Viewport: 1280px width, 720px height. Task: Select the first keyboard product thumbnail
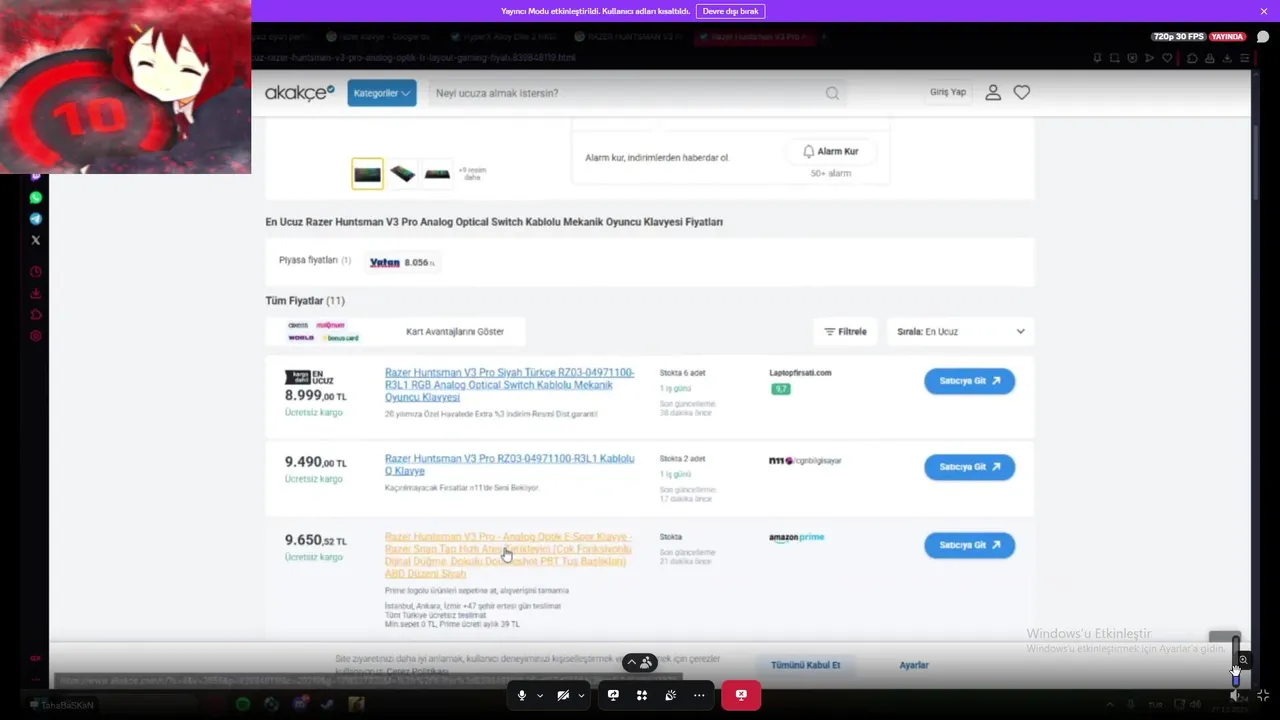point(367,174)
